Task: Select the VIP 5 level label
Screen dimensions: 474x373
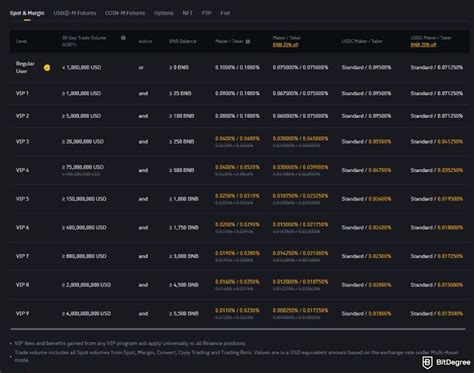Action: click(22, 199)
